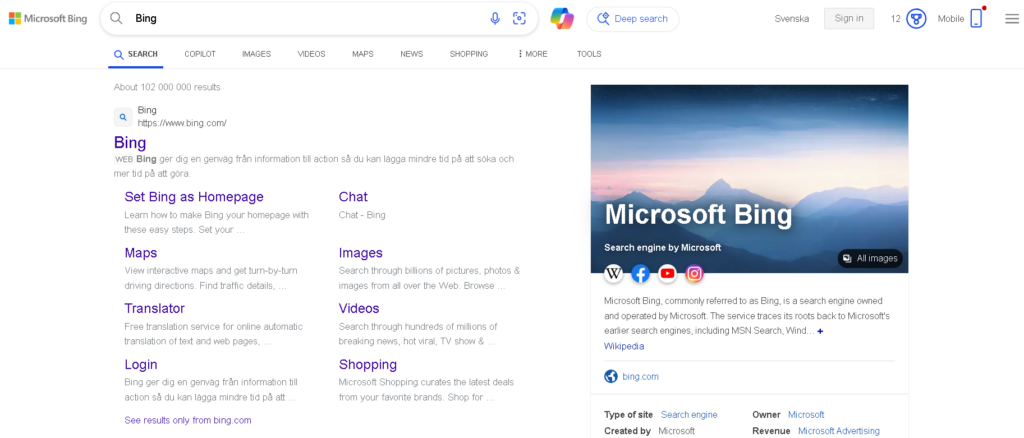Open the Shopping sitelink

pyautogui.click(x=368, y=364)
